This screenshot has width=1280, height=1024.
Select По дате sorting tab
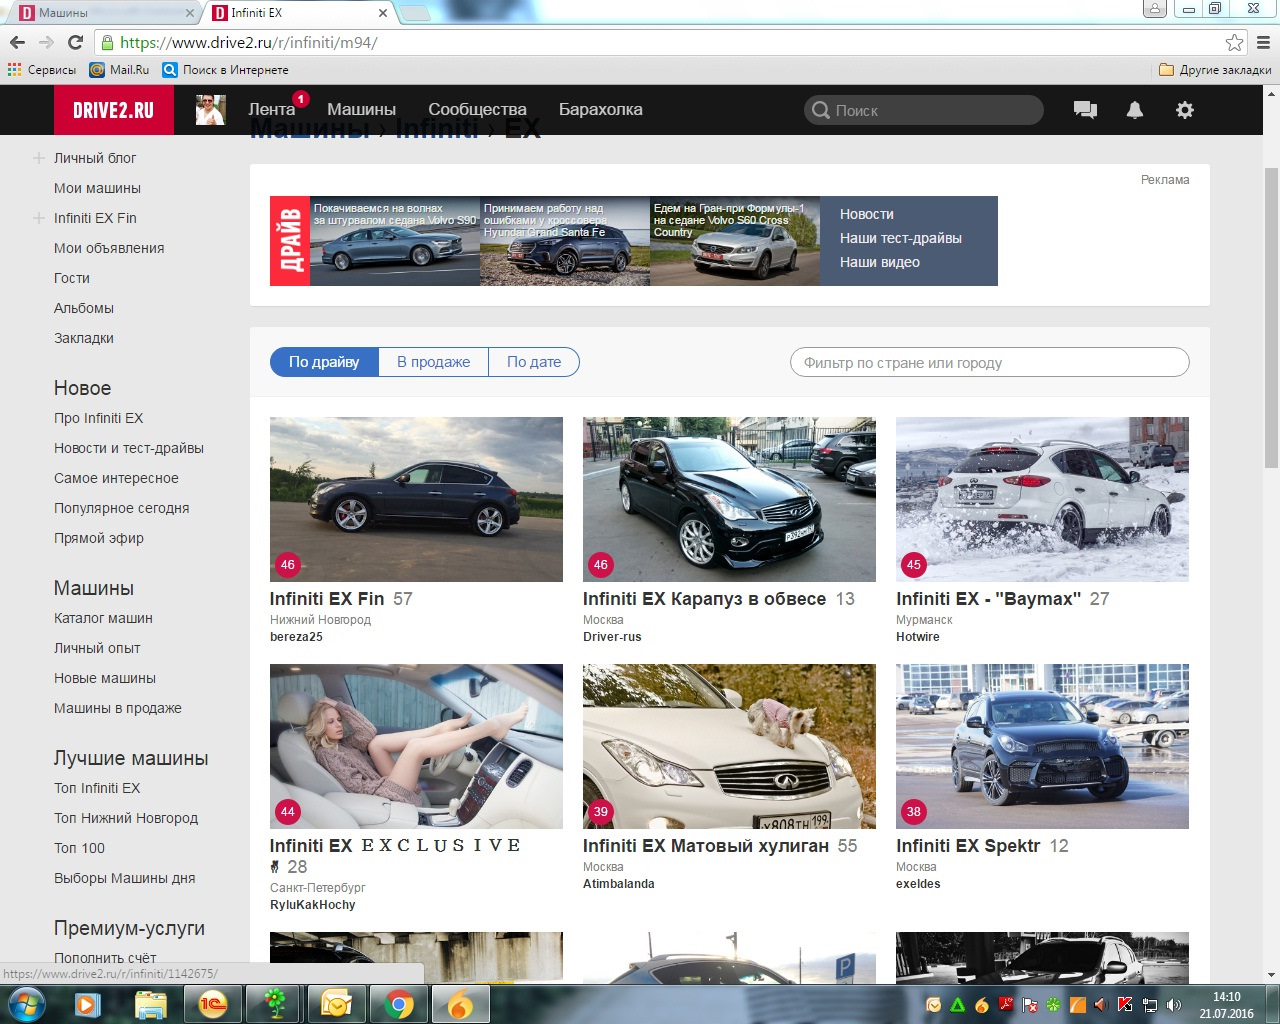534,362
